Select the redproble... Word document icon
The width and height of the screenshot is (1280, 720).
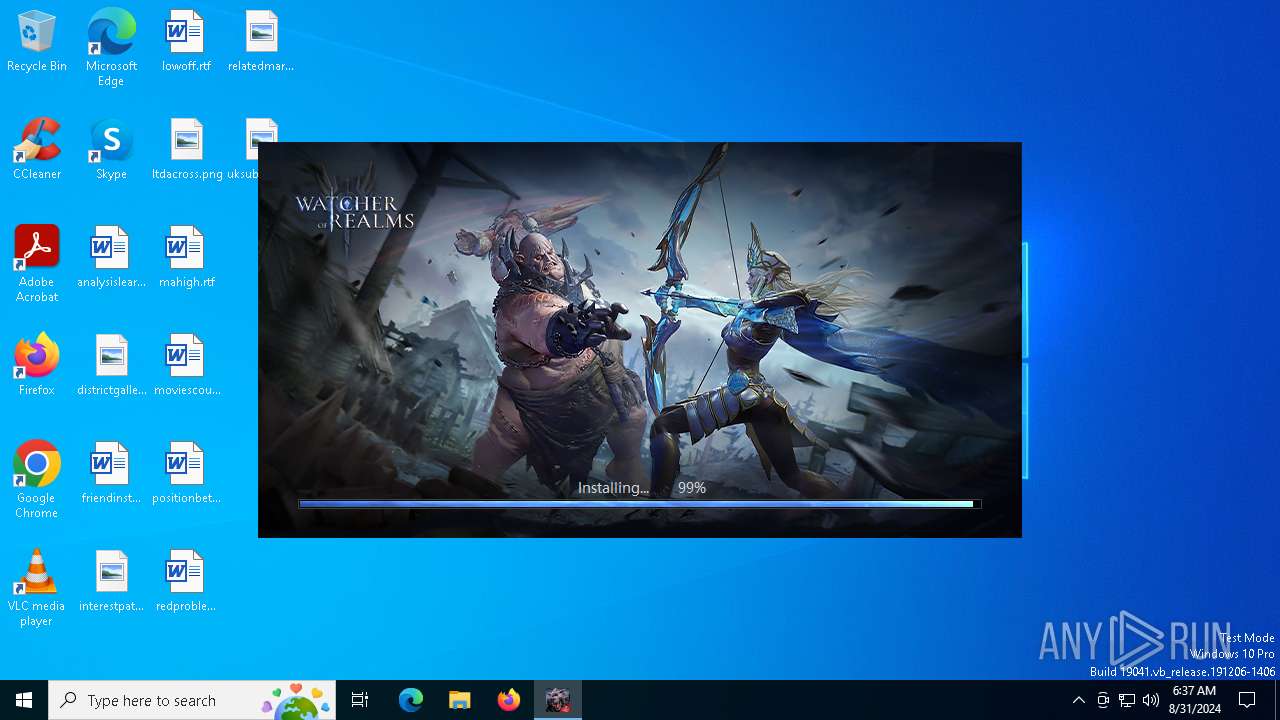187,582
